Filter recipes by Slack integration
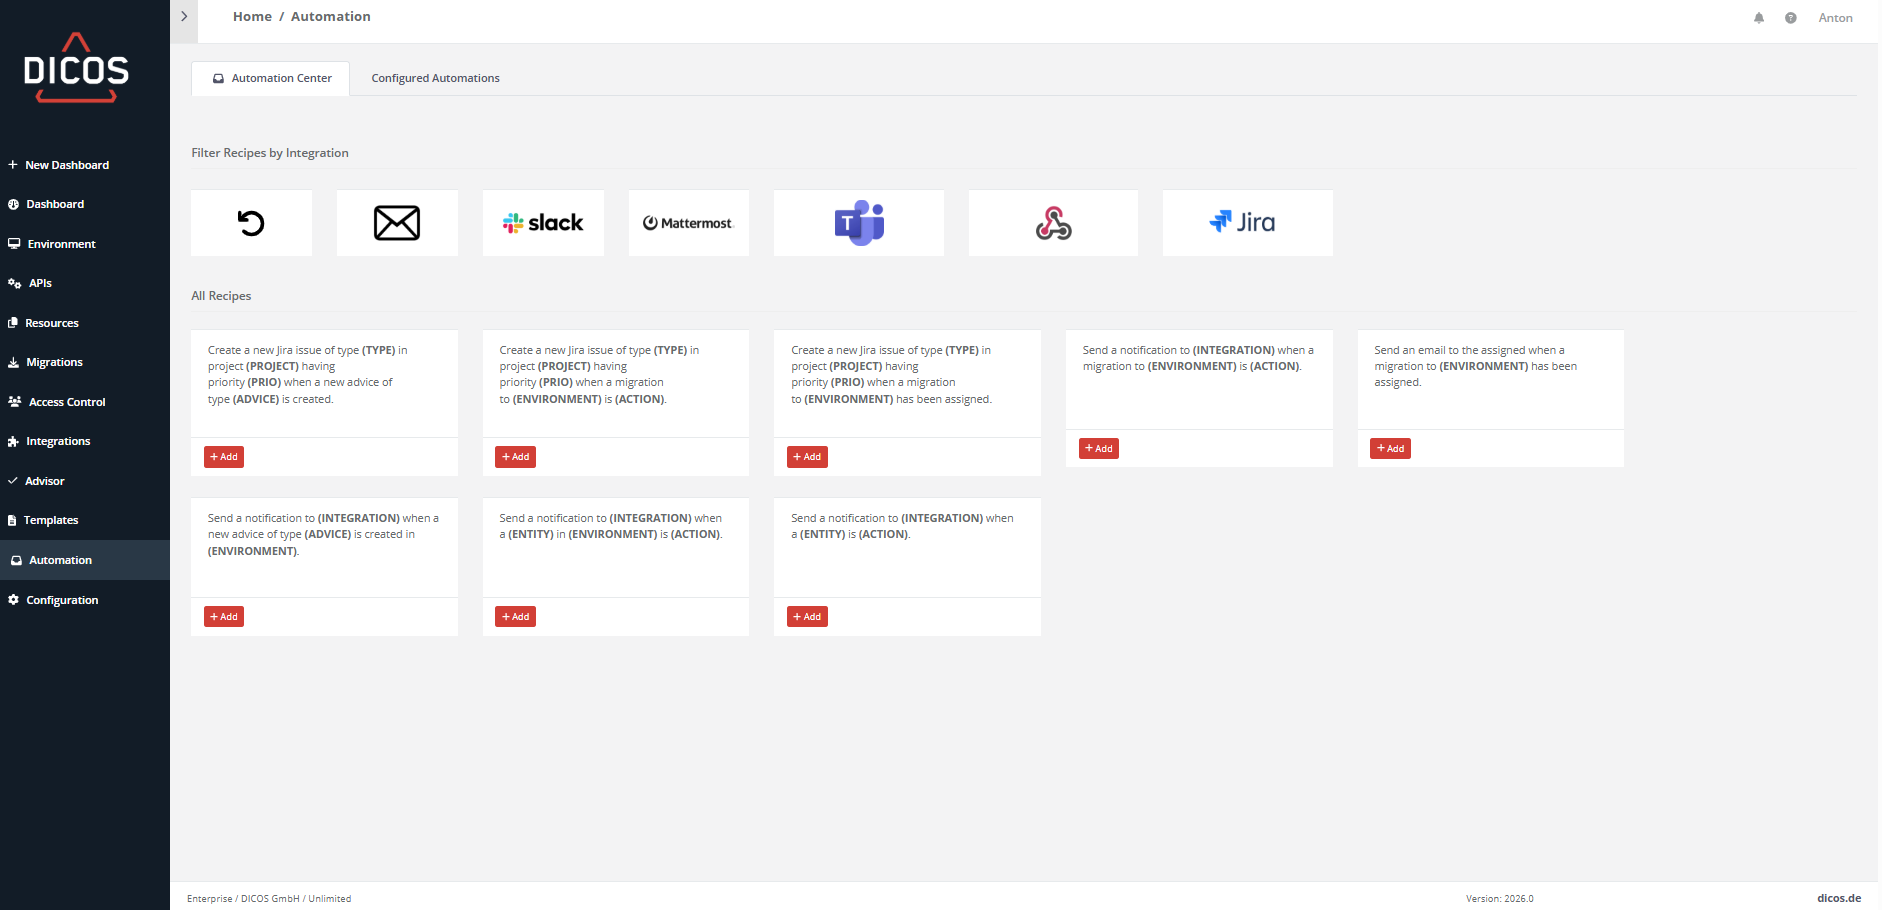The width and height of the screenshot is (1882, 910). 543,223
